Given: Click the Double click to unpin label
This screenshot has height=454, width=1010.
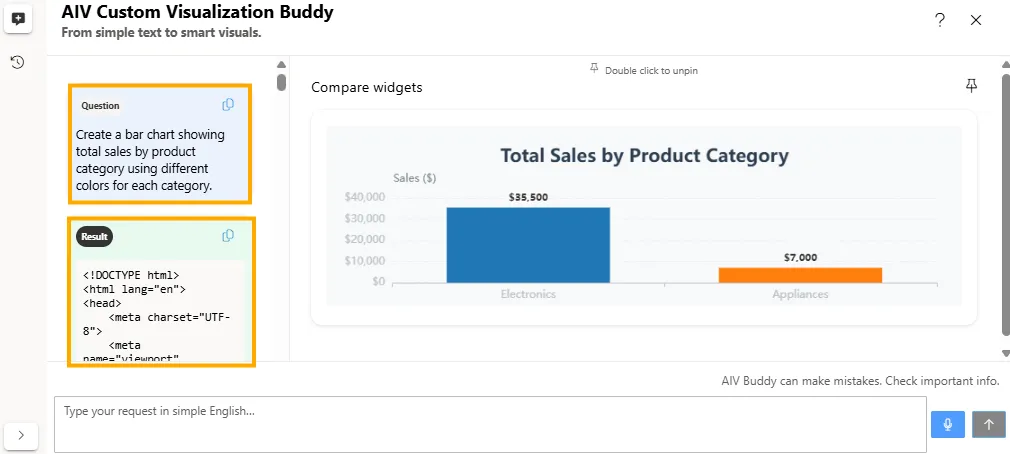Looking at the screenshot, I should pyautogui.click(x=651, y=70).
